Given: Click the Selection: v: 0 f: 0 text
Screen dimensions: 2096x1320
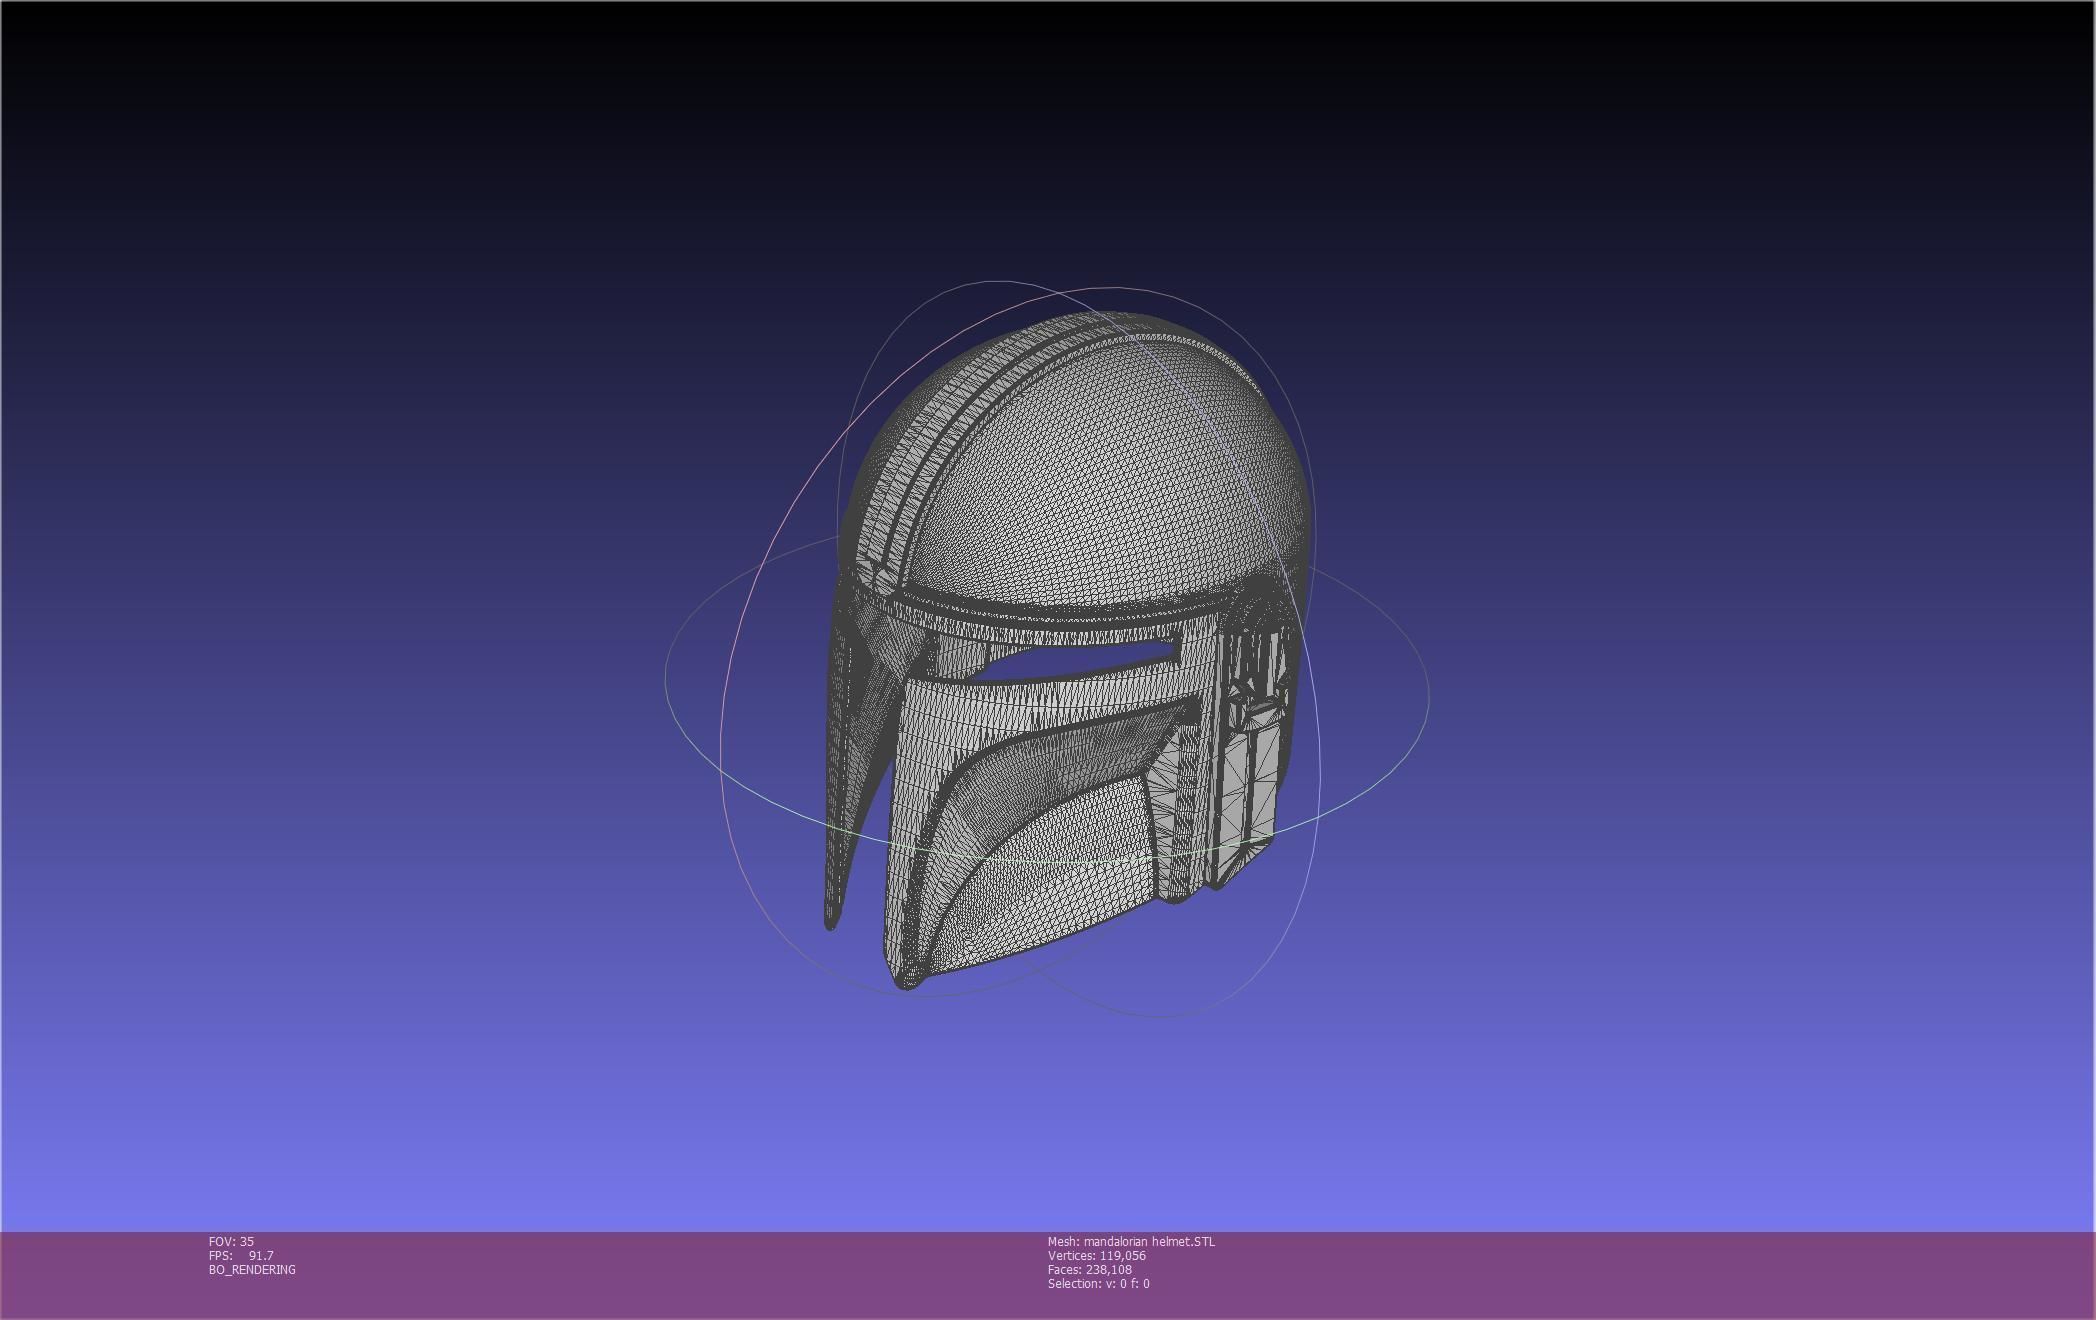Looking at the screenshot, I should coord(1098,1283).
